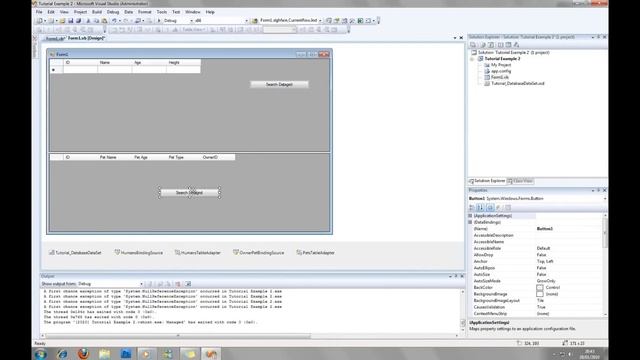Click the Start Debugging play icon
This screenshot has width=640, height=360.
[159, 20]
